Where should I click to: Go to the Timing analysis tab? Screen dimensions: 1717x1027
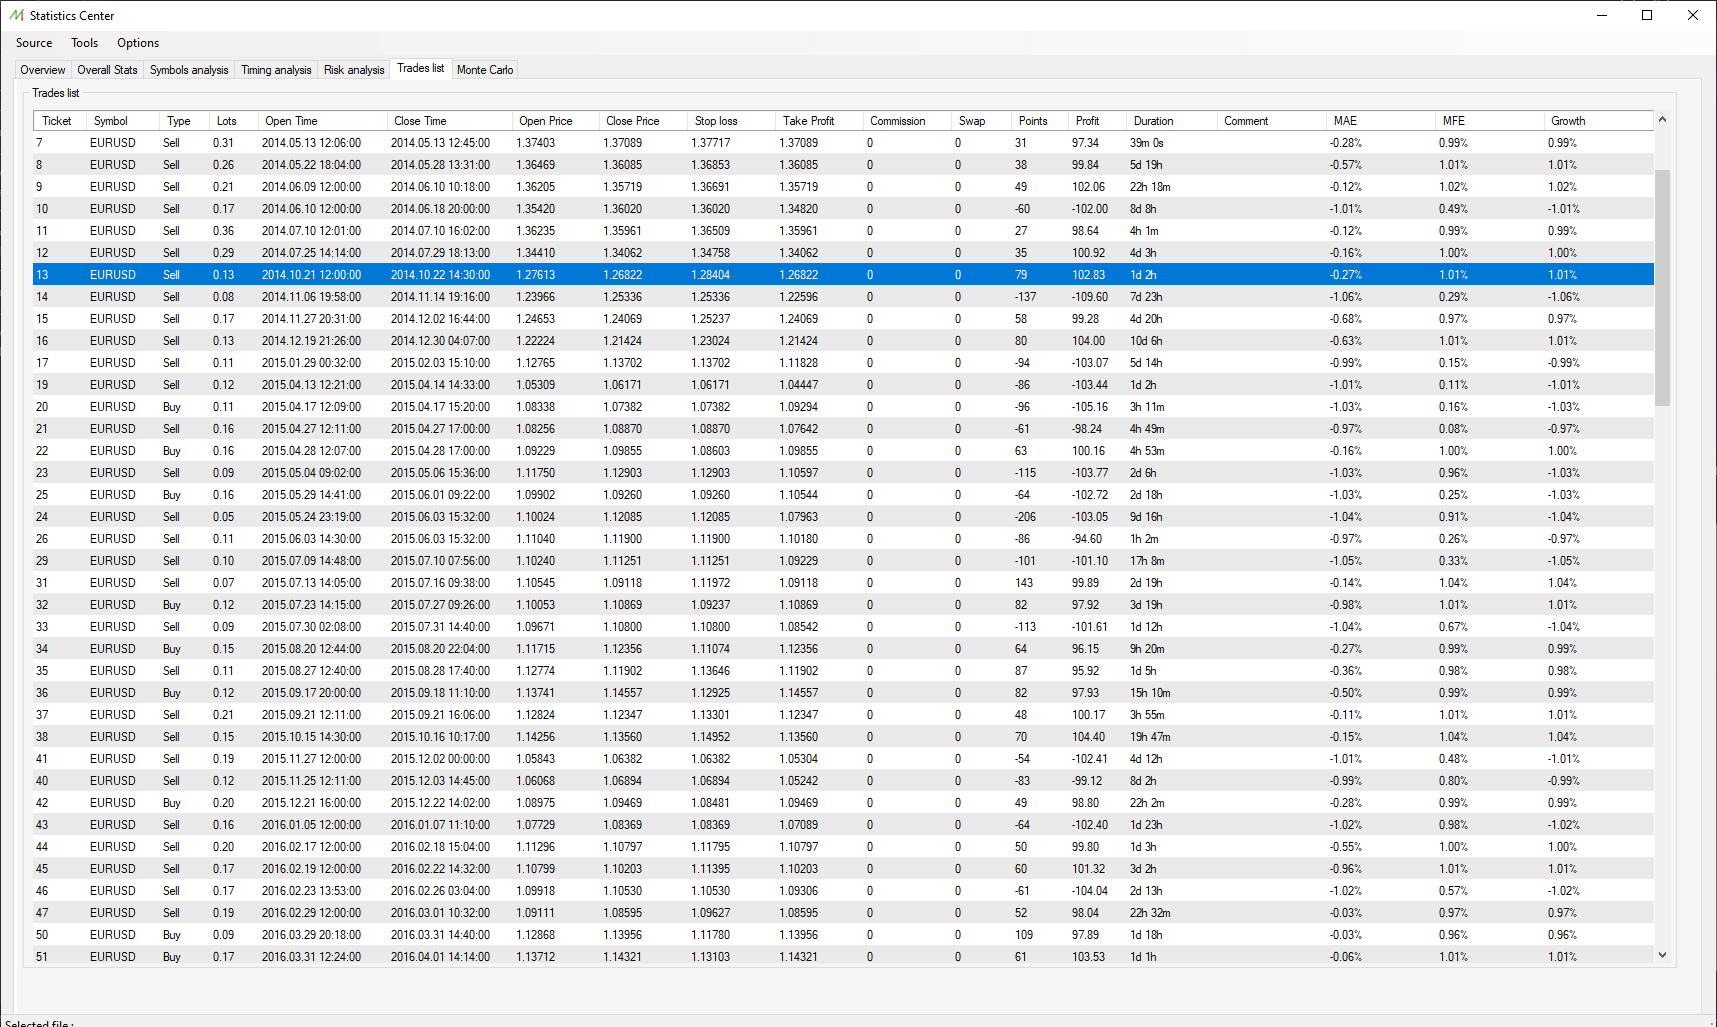[x=276, y=70]
